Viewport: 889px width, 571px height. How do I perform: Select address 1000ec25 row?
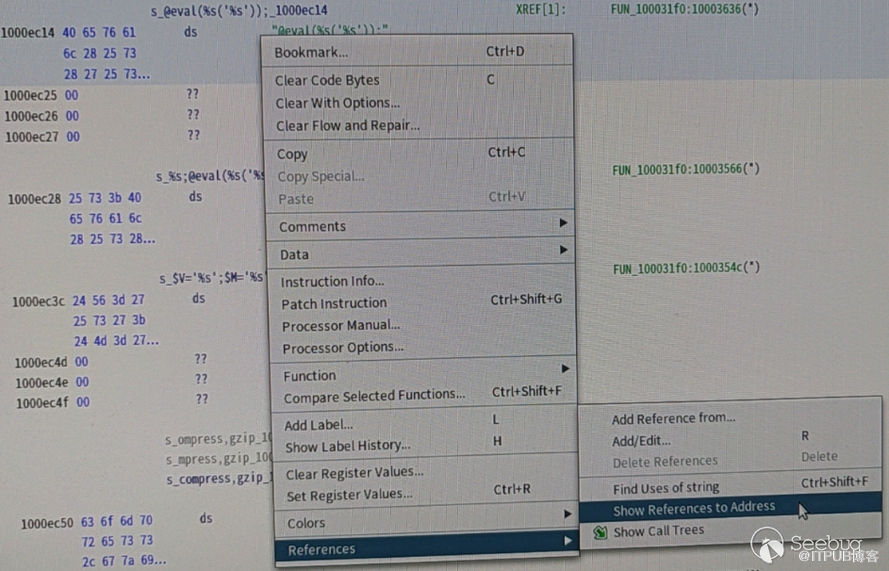[x=31, y=95]
